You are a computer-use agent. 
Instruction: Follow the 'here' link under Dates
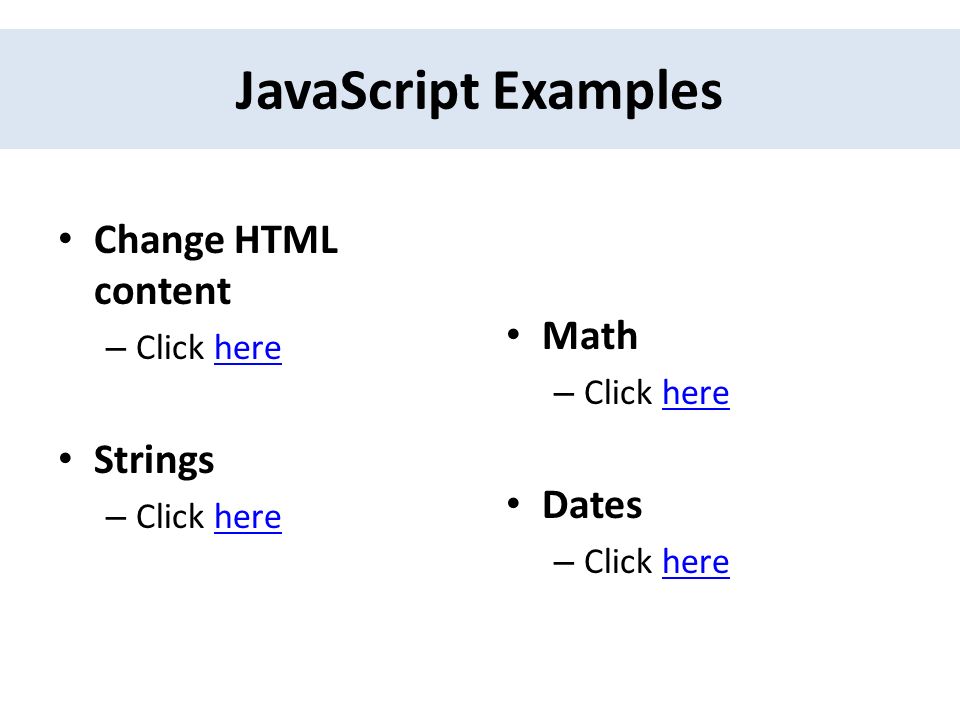696,562
